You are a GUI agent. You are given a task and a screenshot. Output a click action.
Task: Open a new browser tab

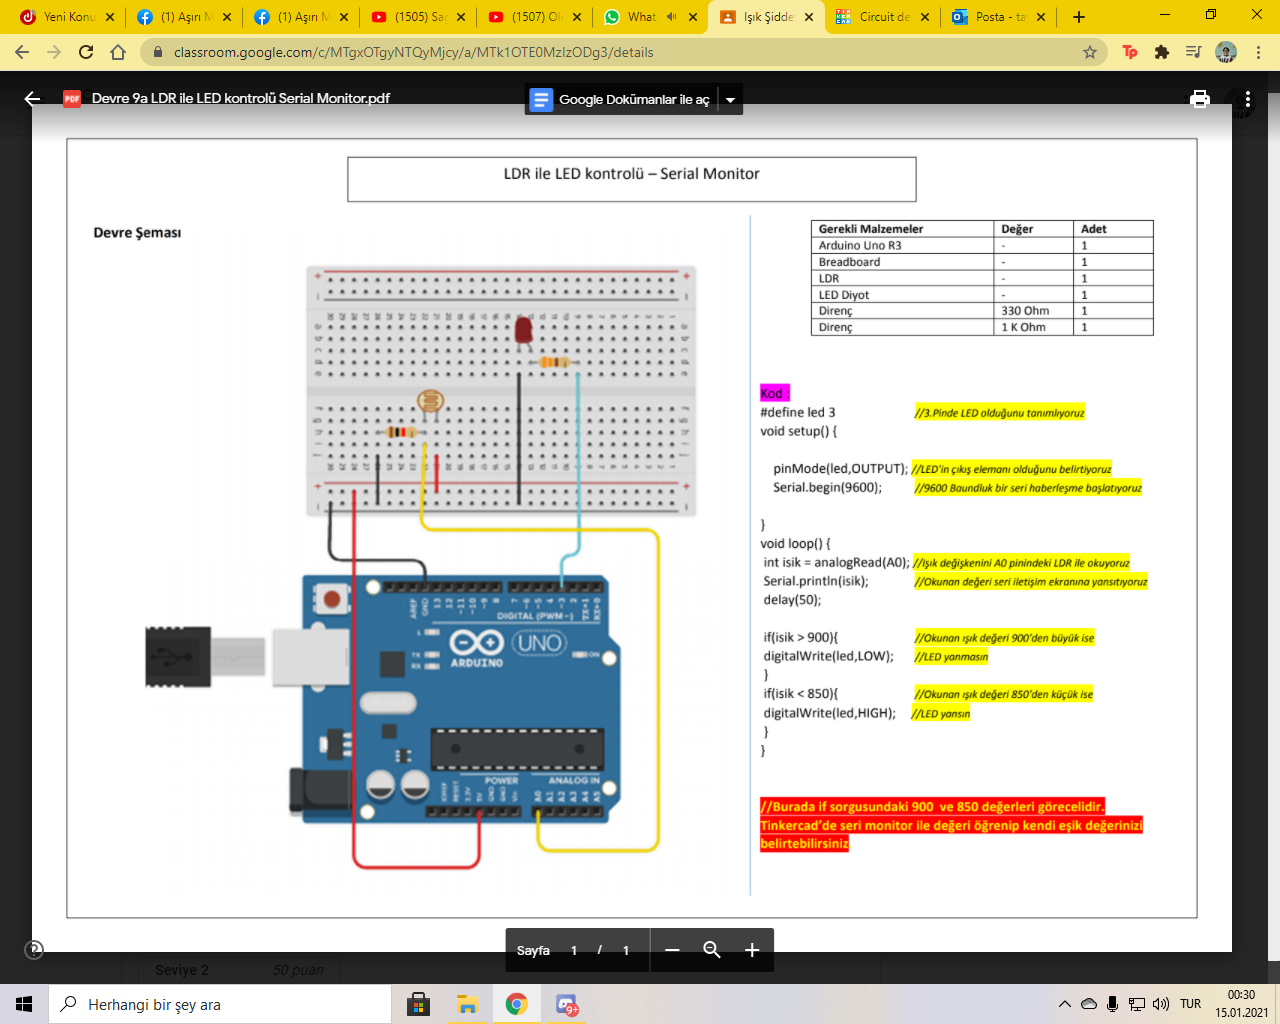point(1079,17)
